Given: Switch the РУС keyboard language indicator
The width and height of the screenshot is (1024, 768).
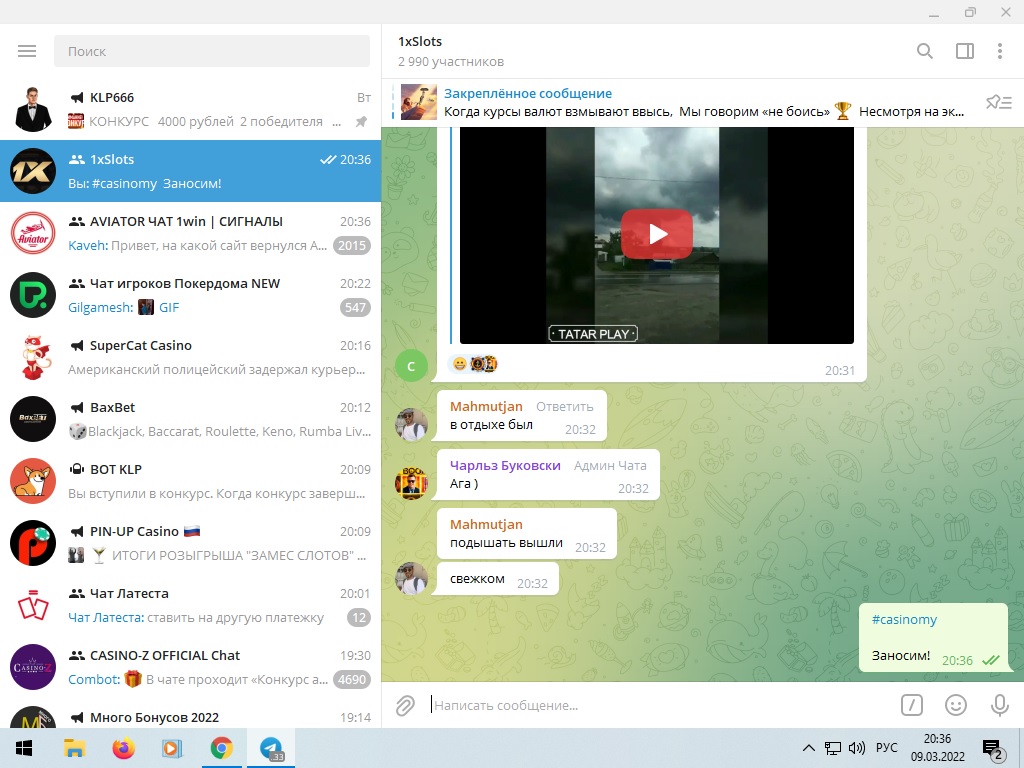Looking at the screenshot, I should coord(886,748).
